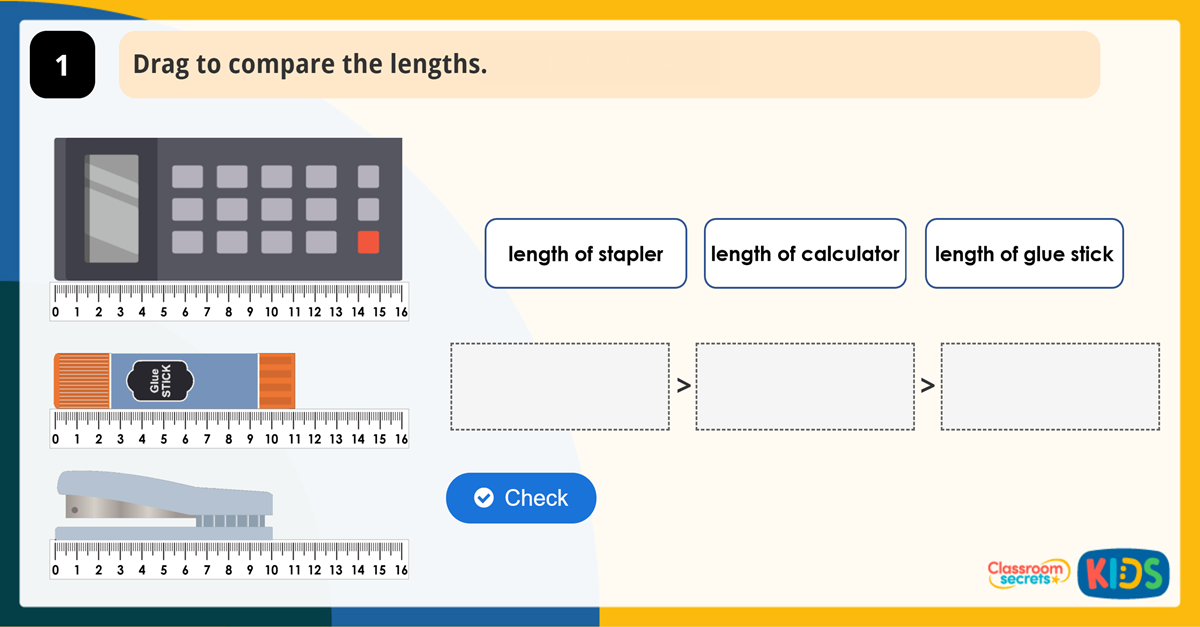Viewport: 1200px width, 627px height.
Task: Select the 'length of glue stick' tile
Action: (1024, 253)
